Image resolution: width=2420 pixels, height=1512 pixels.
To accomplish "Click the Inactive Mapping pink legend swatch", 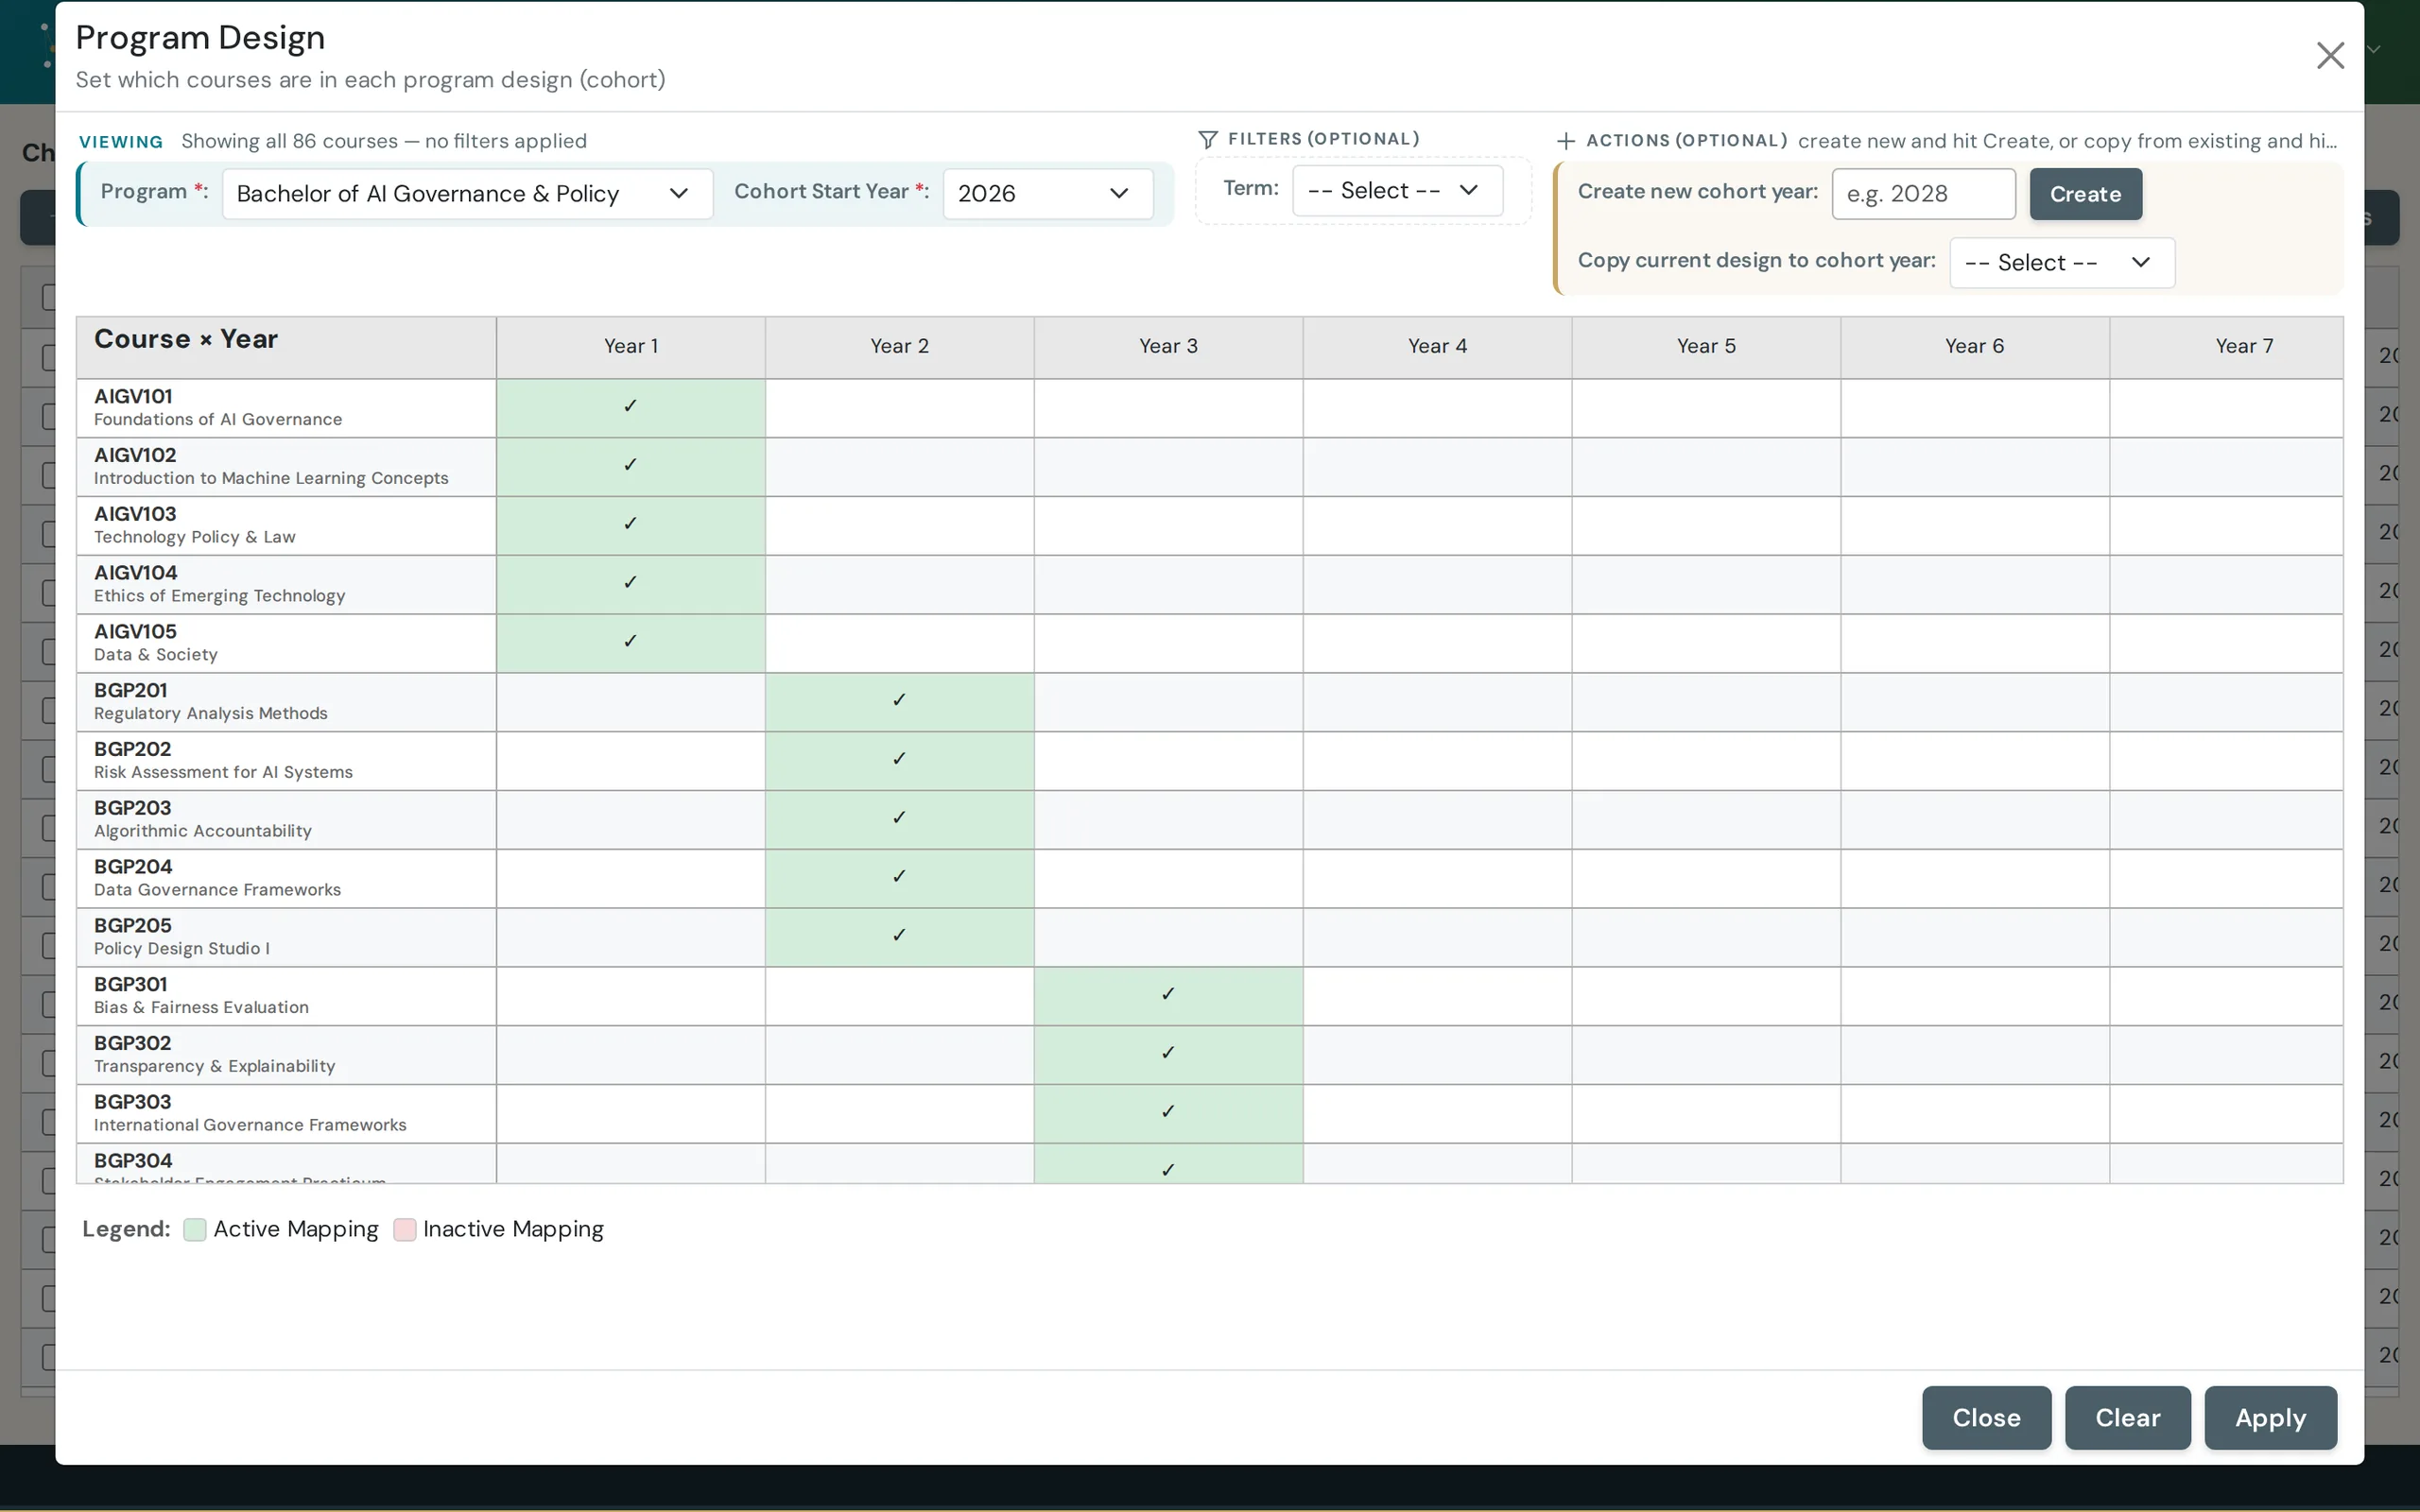I will (x=405, y=1230).
